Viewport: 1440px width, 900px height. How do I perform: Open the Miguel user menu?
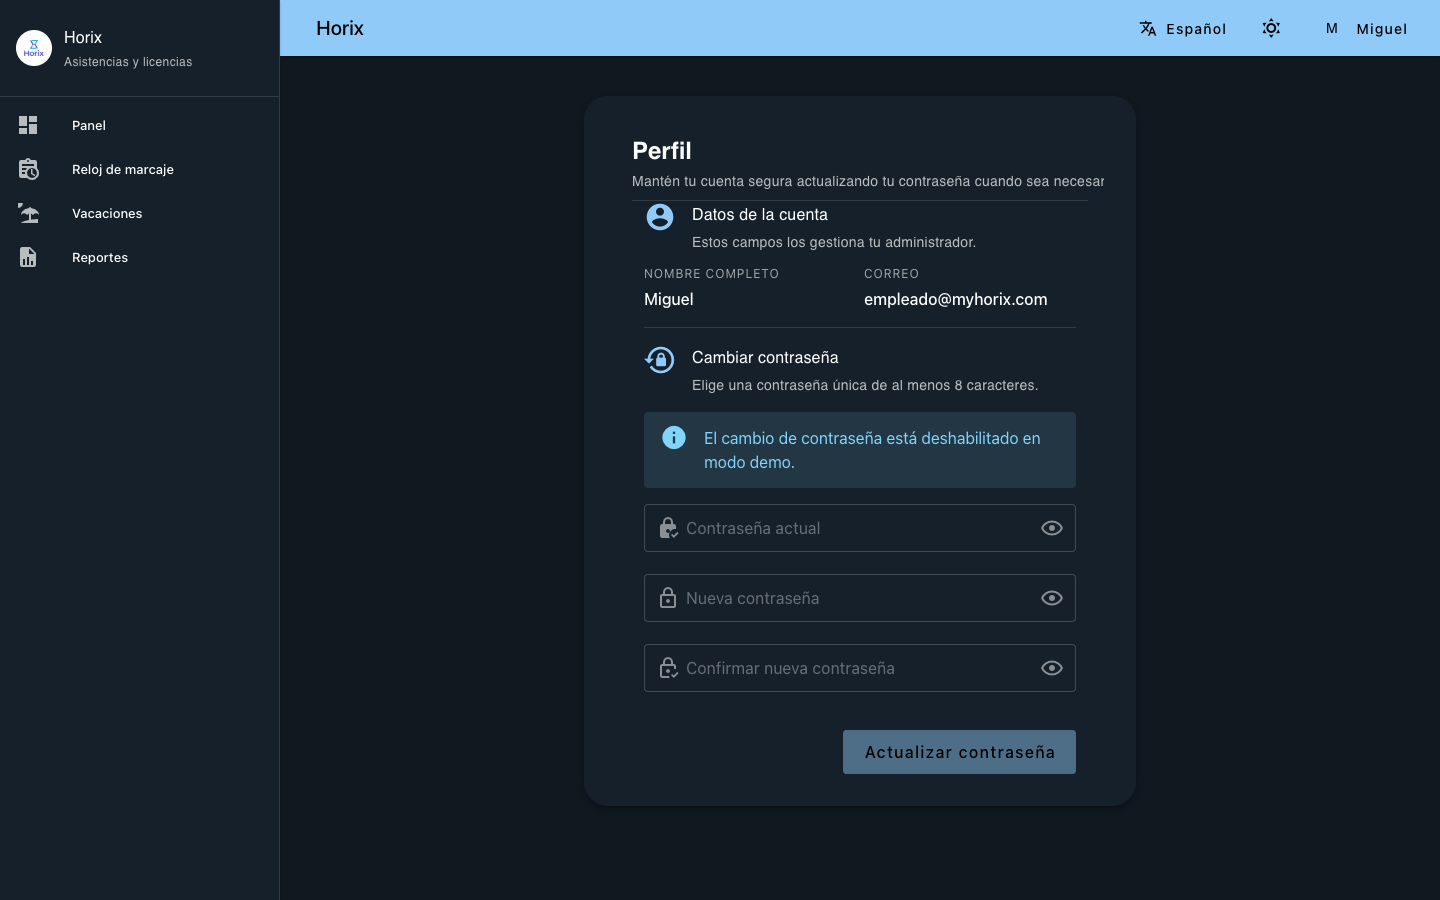[1382, 28]
